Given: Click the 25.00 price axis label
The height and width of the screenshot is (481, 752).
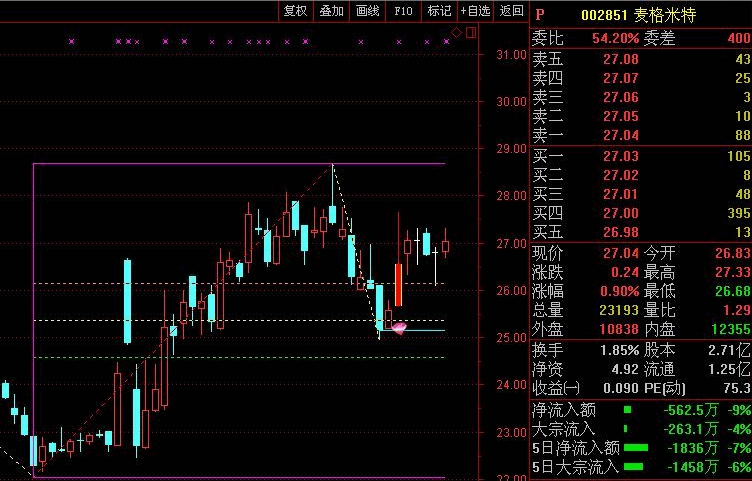Looking at the screenshot, I should click(x=511, y=338).
